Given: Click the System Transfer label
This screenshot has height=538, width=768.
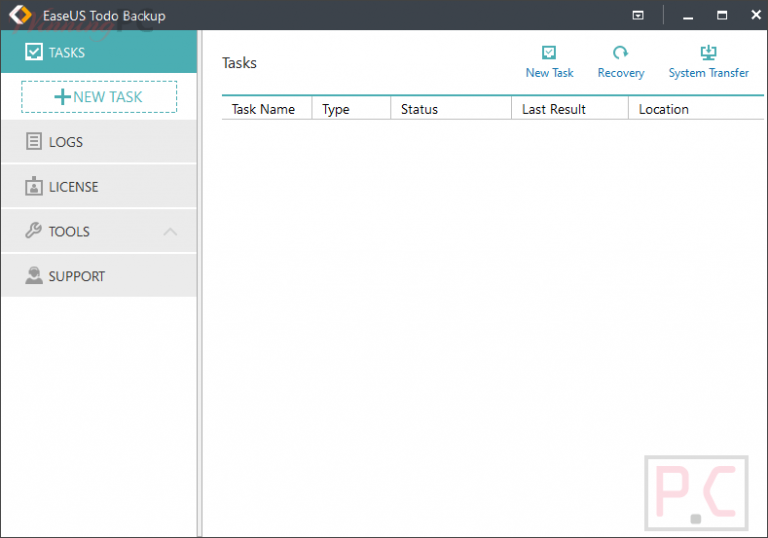Looking at the screenshot, I should click(x=708, y=73).
